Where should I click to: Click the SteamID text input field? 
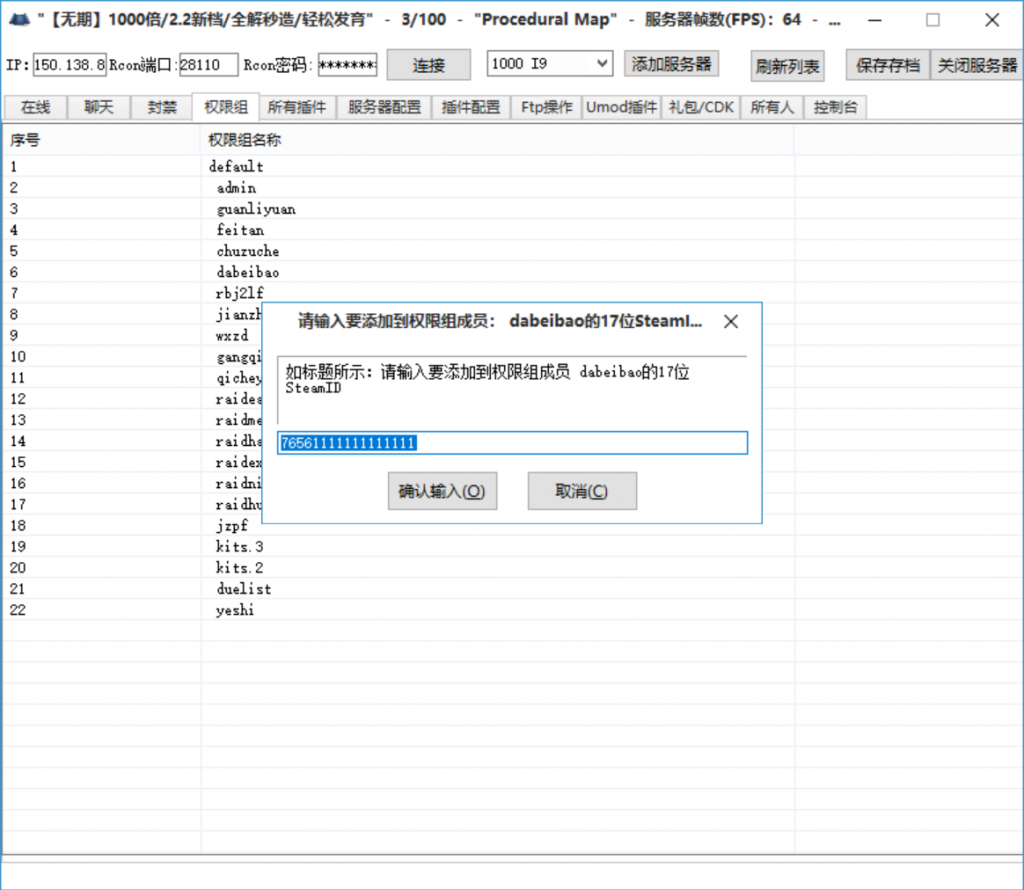click(x=512, y=443)
